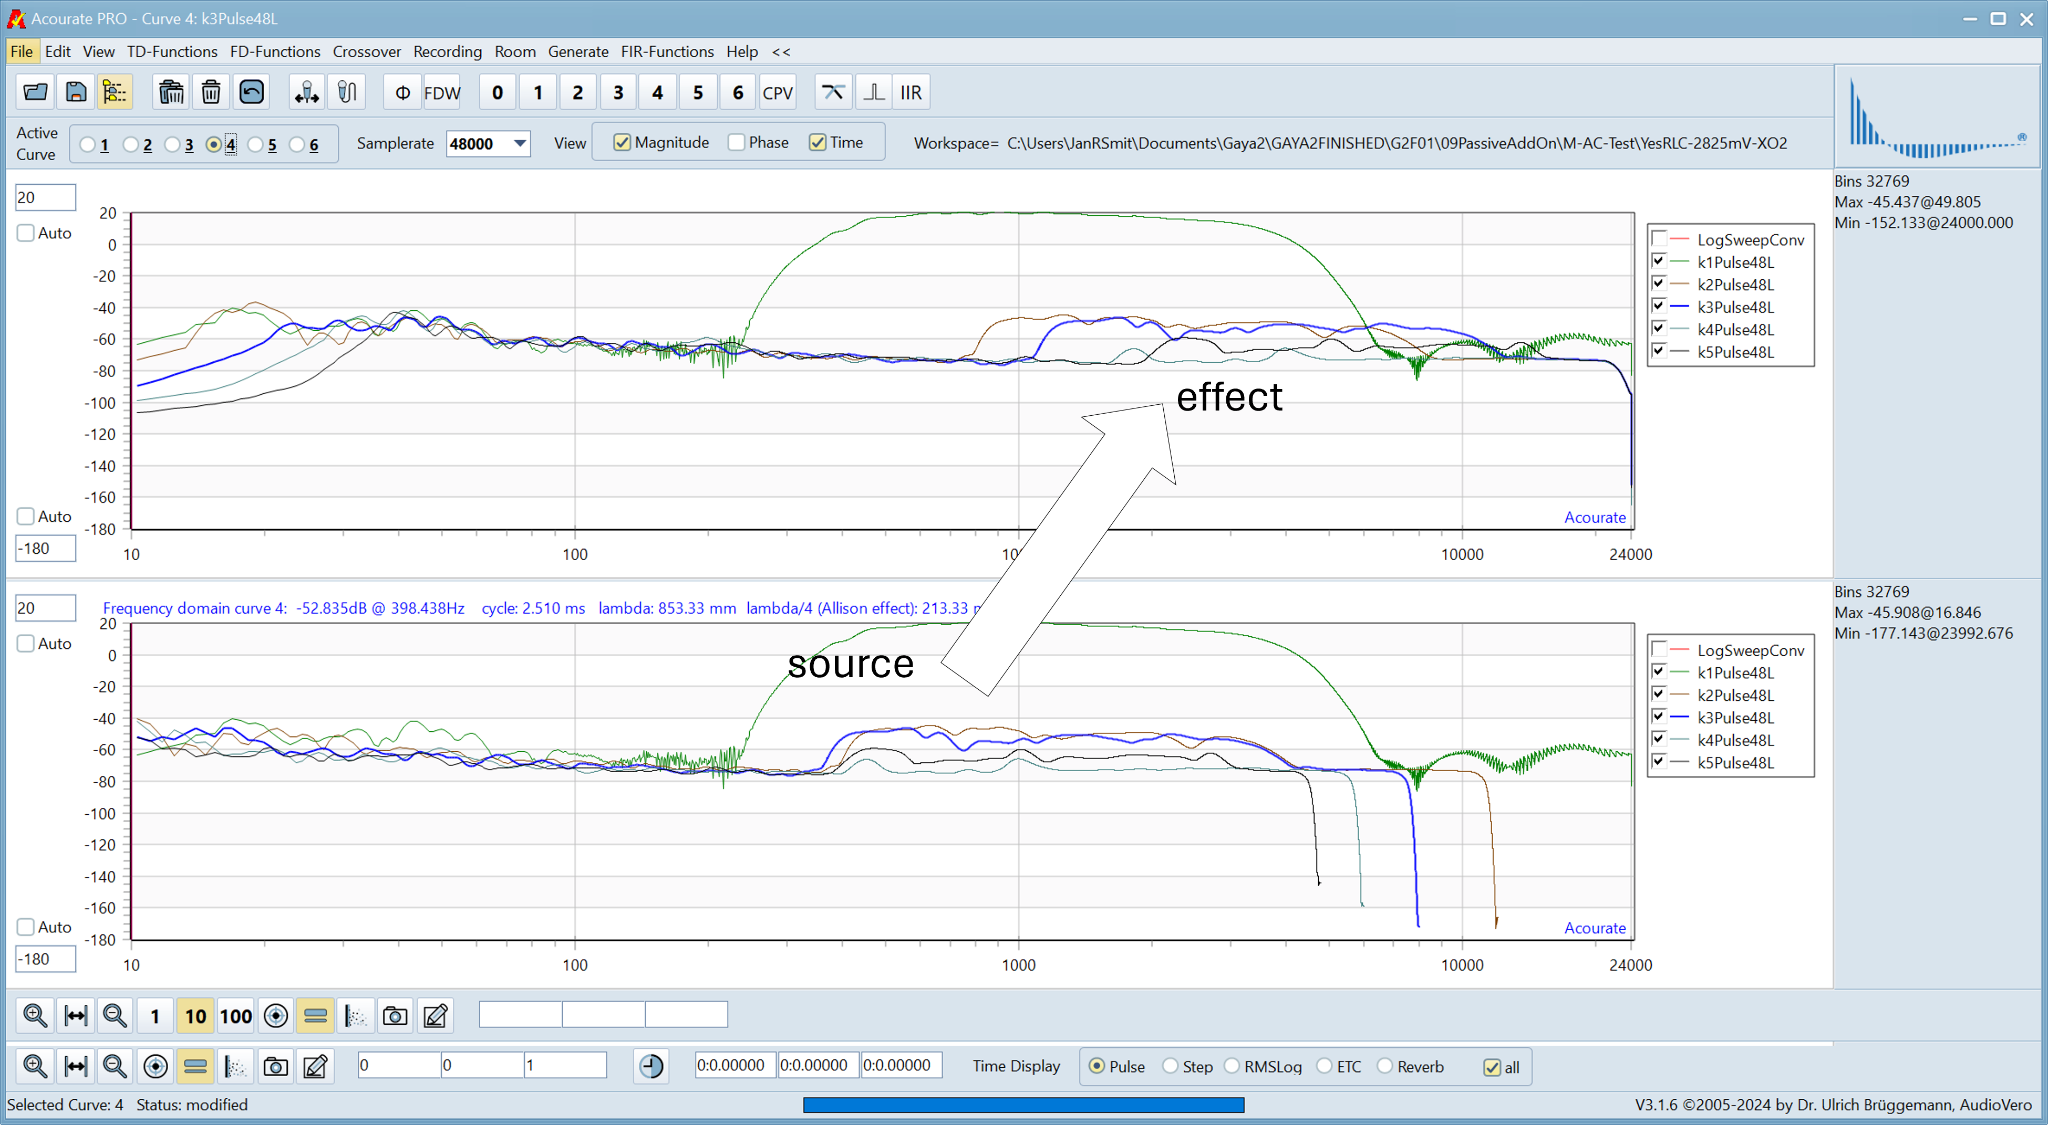Click the microphone cable icon

(x=346, y=92)
